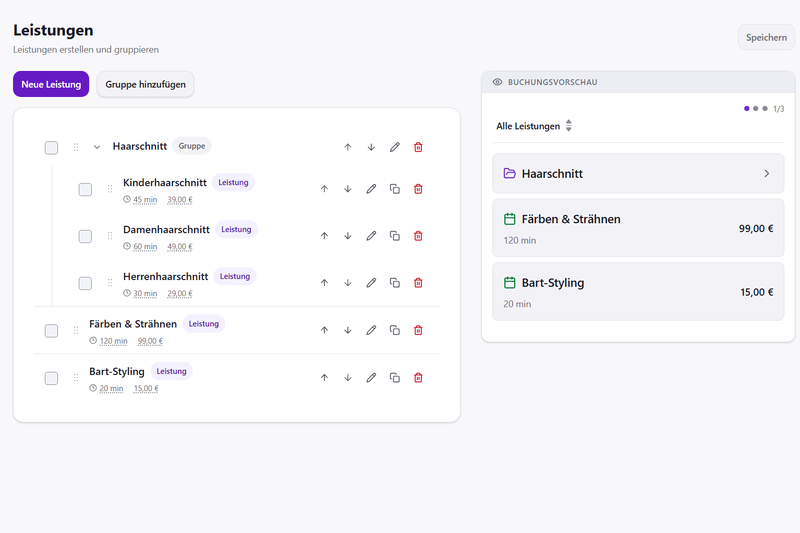Move Kinderhaarschnitt up
Screen dimensions: 800x533
[324, 189]
